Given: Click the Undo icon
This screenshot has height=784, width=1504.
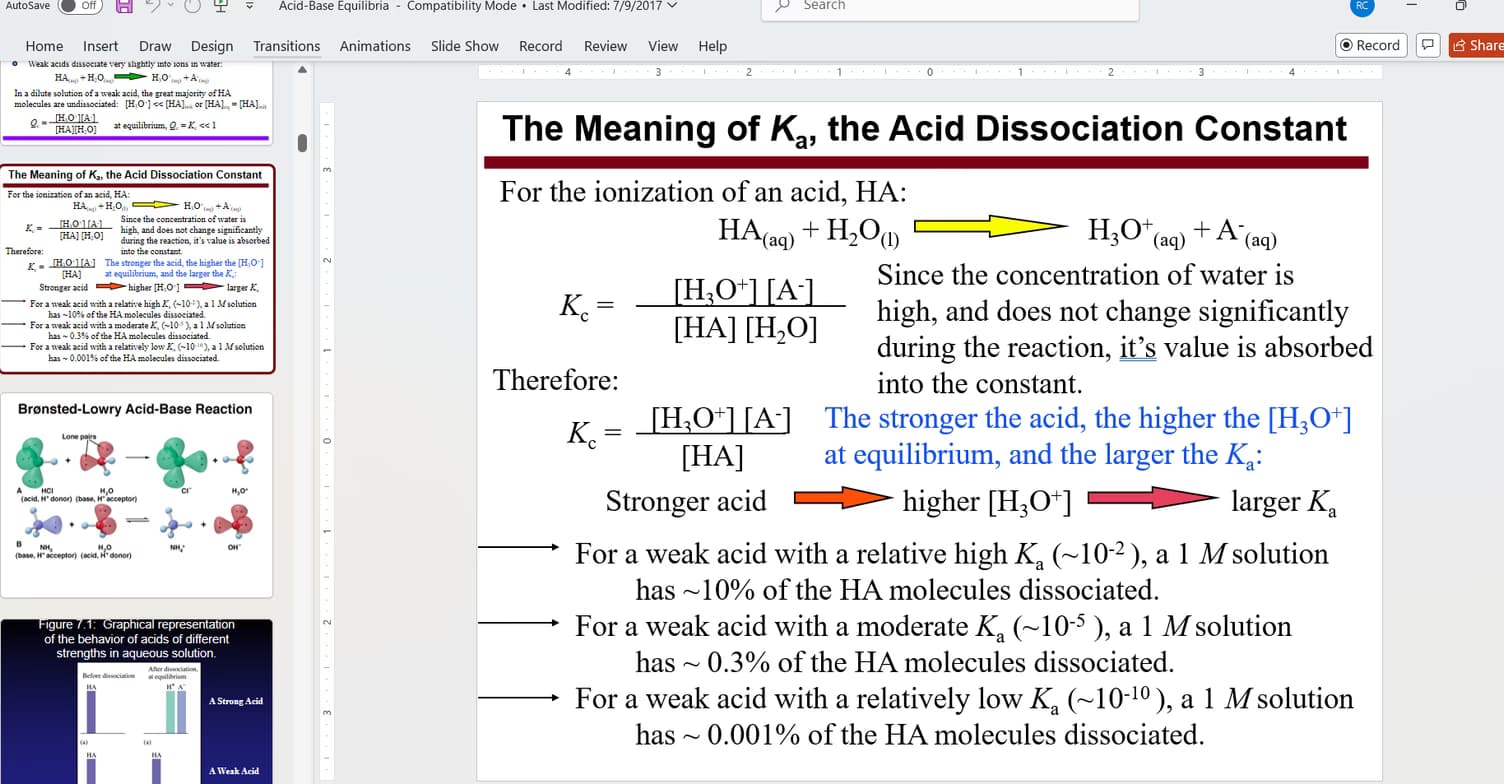Looking at the screenshot, I should 153,7.
